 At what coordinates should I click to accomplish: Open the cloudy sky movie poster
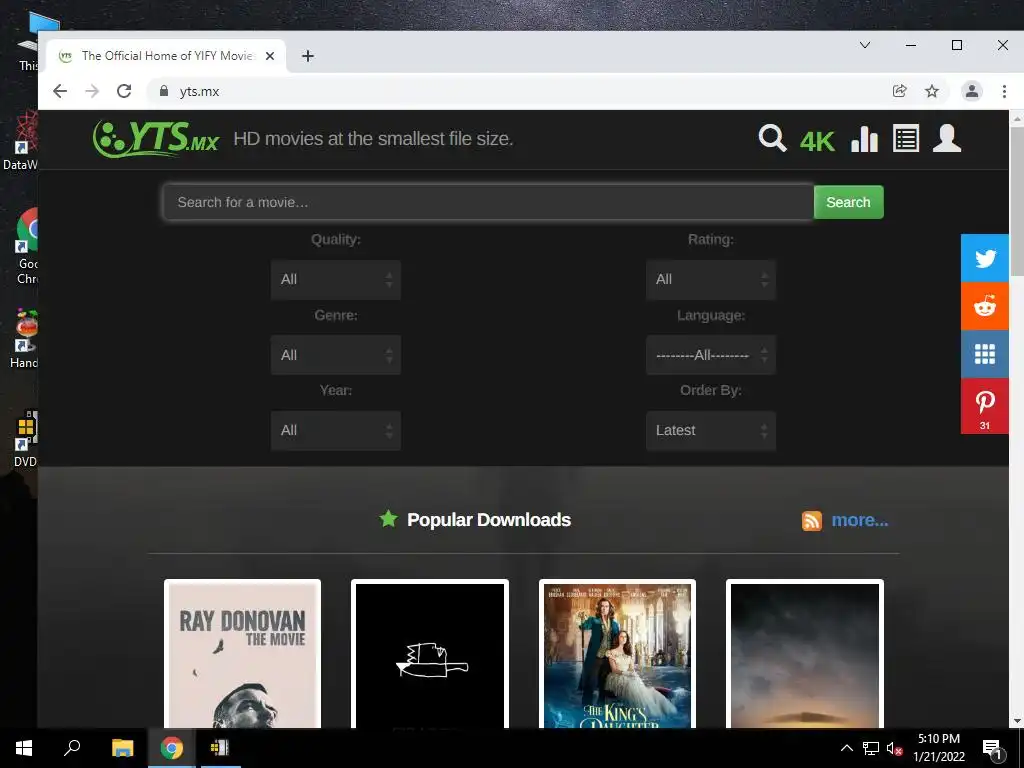[x=805, y=654]
